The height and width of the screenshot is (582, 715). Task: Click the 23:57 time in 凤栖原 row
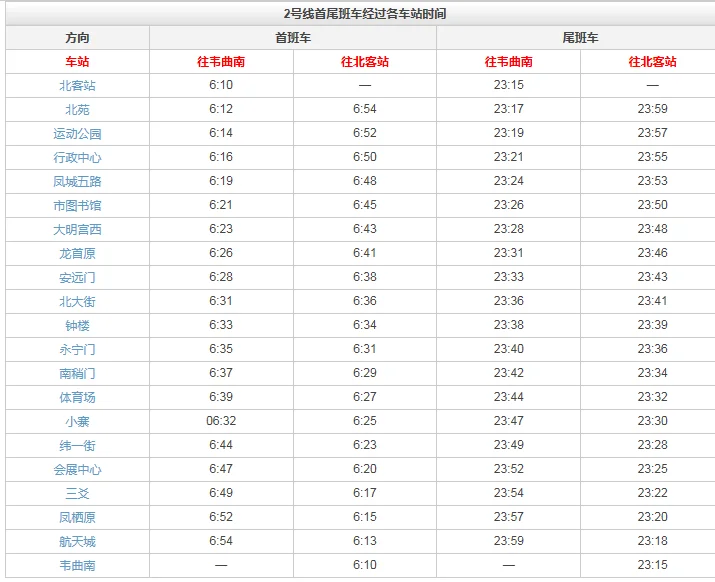(x=508, y=517)
